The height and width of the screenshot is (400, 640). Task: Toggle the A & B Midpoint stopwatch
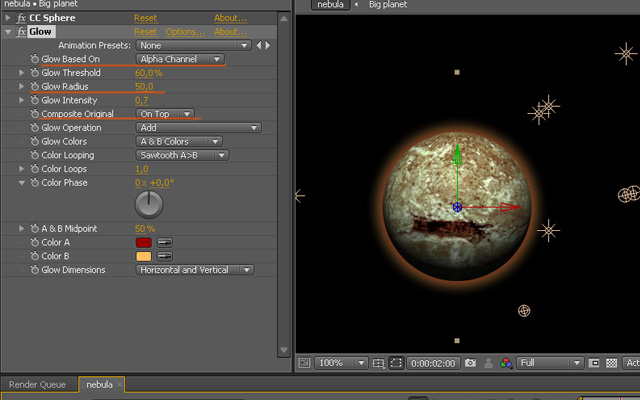(x=35, y=229)
